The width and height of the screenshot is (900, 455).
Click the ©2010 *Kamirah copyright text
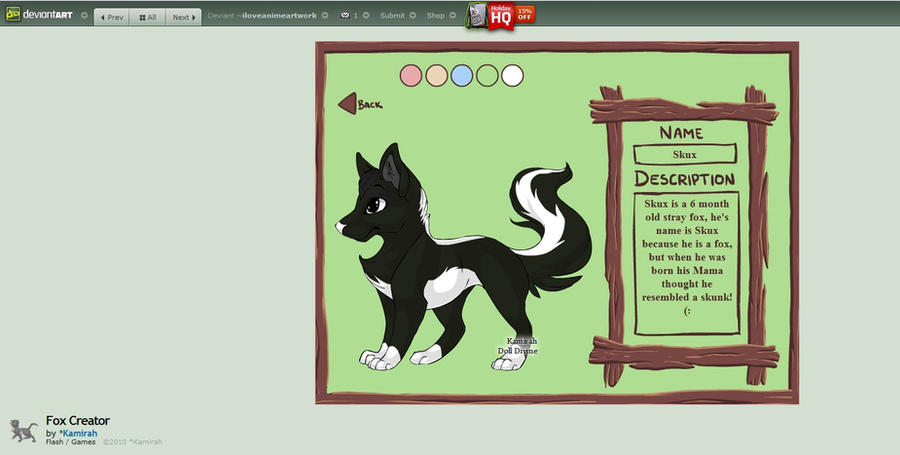coord(133,442)
